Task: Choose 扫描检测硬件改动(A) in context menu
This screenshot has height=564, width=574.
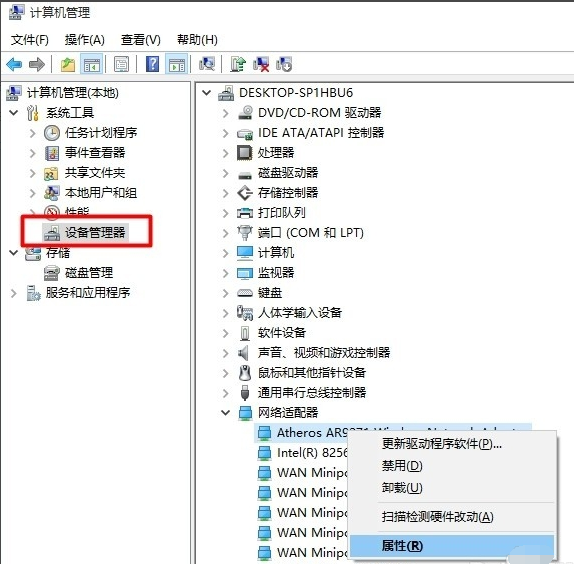Action: (x=452, y=517)
